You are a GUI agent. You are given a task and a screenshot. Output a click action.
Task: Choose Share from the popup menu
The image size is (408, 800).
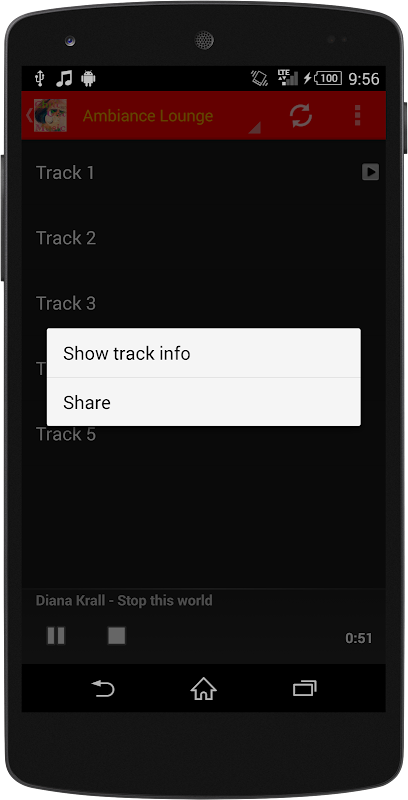(x=203, y=402)
